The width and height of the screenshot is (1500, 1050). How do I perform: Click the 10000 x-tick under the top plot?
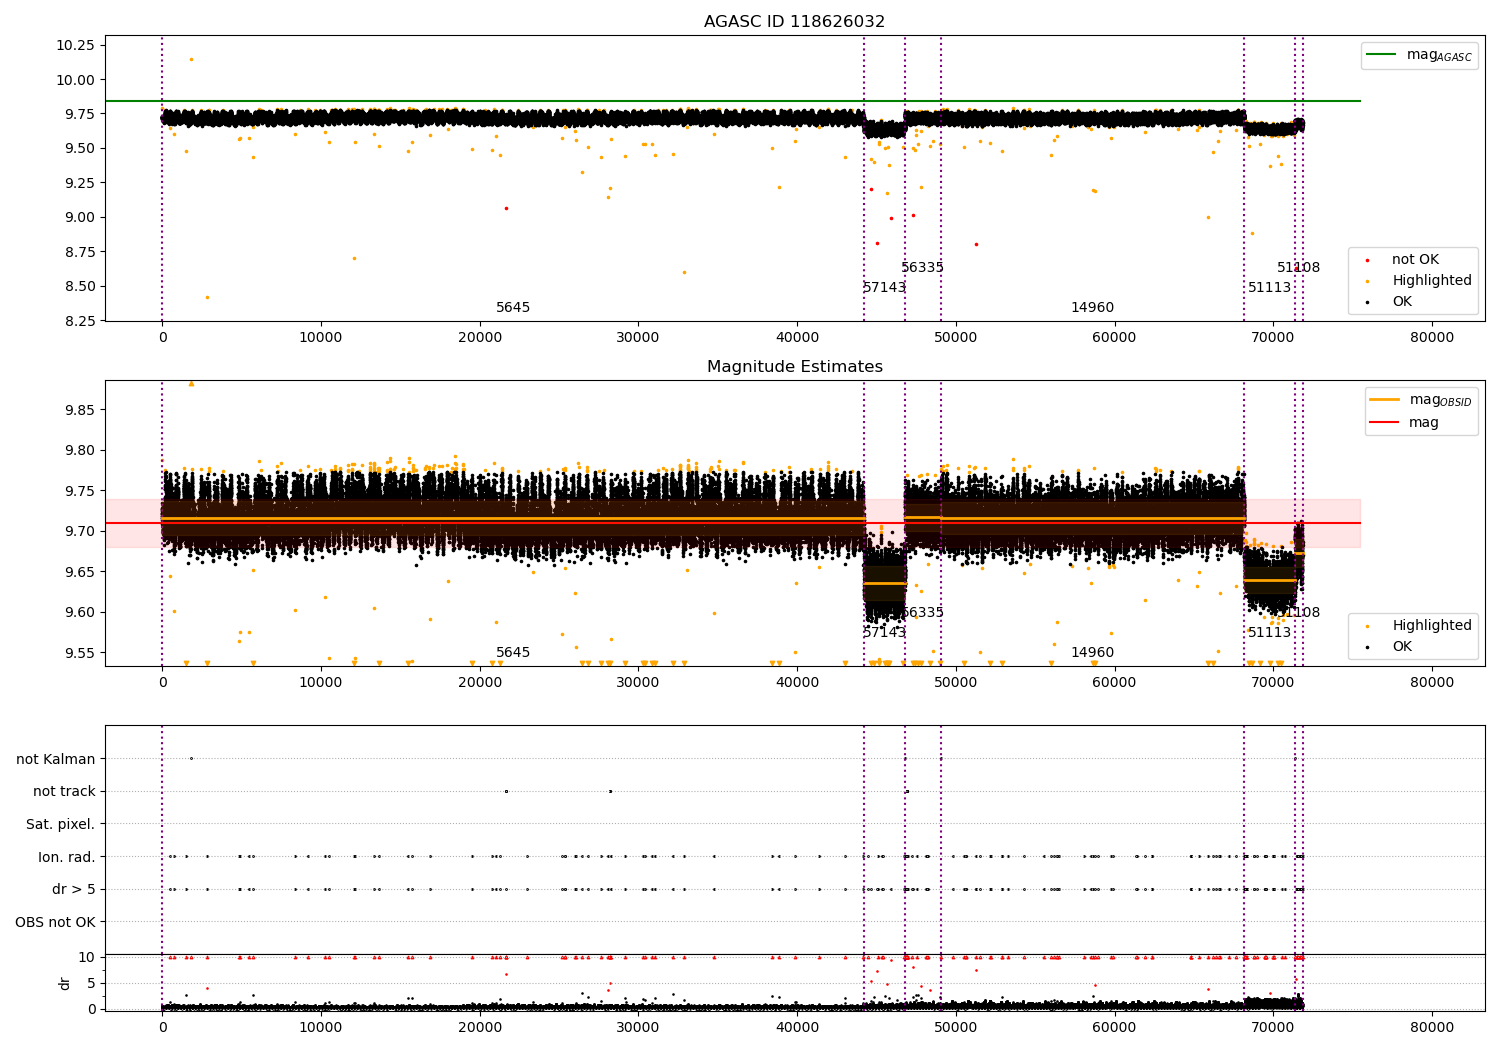point(321,338)
